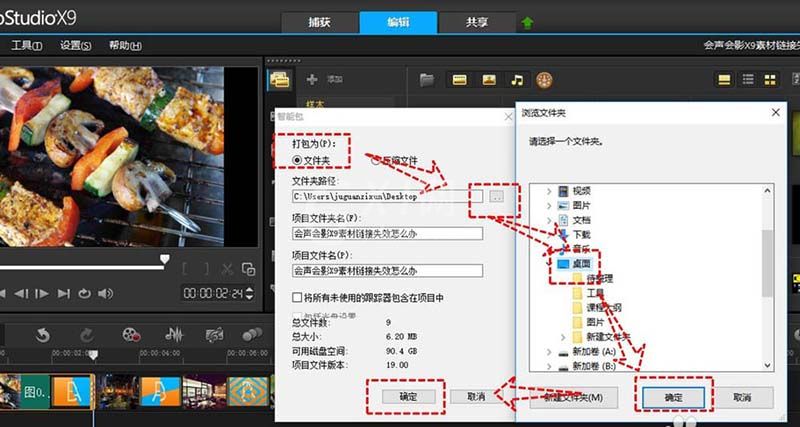Expand the 新加卷 (B:) drive
The image size is (800, 427).
coord(549,366)
